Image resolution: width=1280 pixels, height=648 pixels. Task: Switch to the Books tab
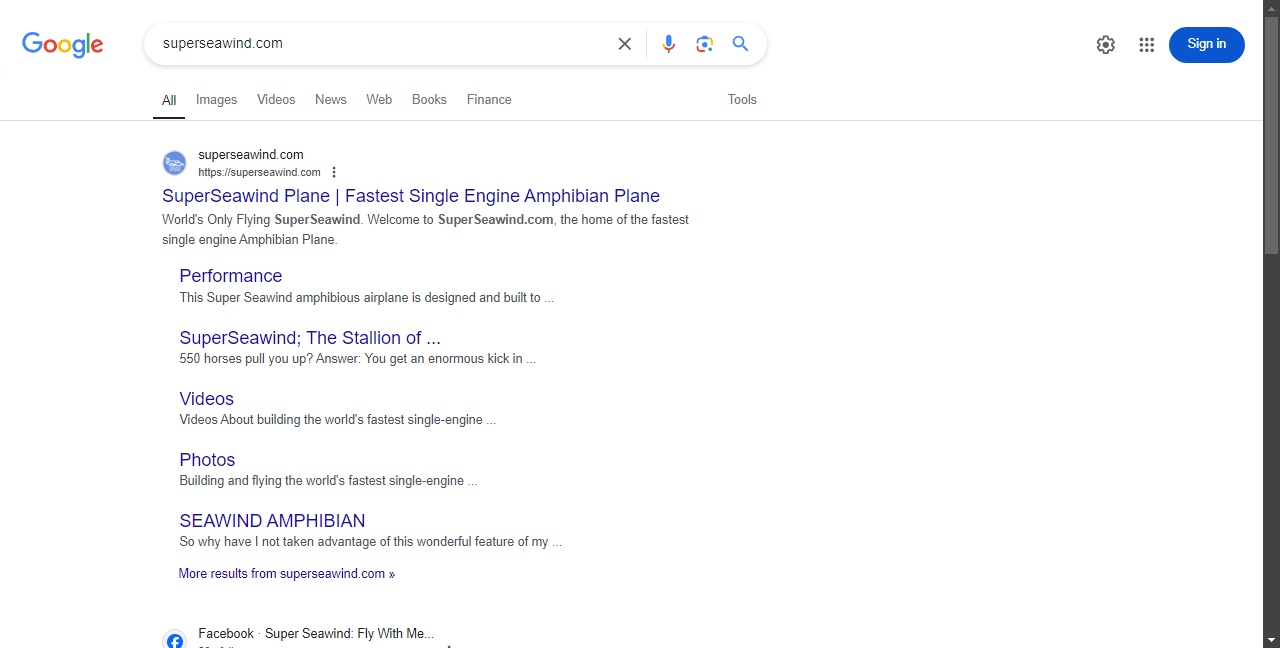click(429, 100)
